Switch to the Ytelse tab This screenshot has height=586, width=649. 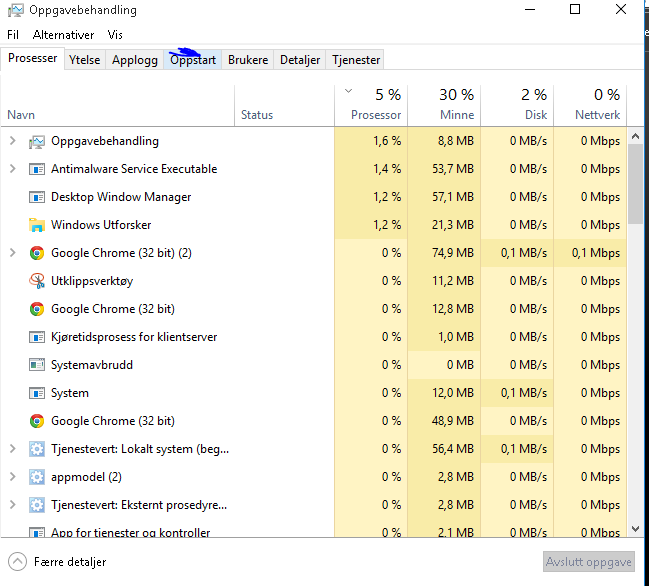(x=84, y=60)
